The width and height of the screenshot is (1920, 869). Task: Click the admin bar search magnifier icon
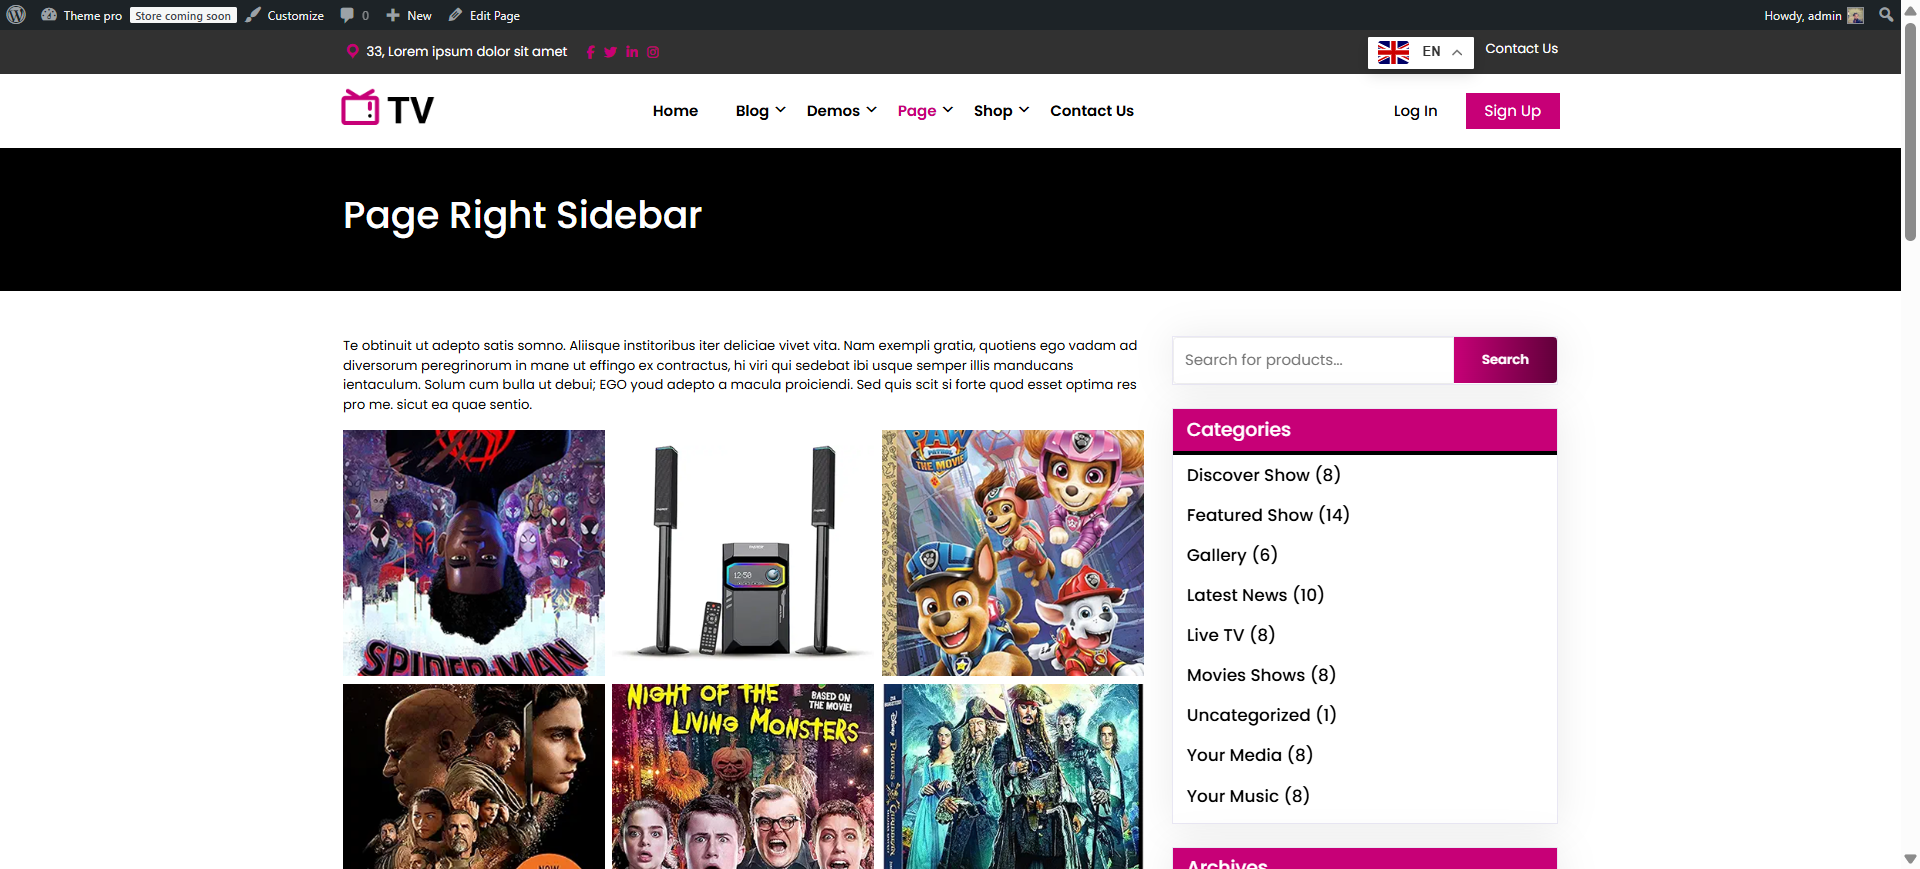[1886, 15]
